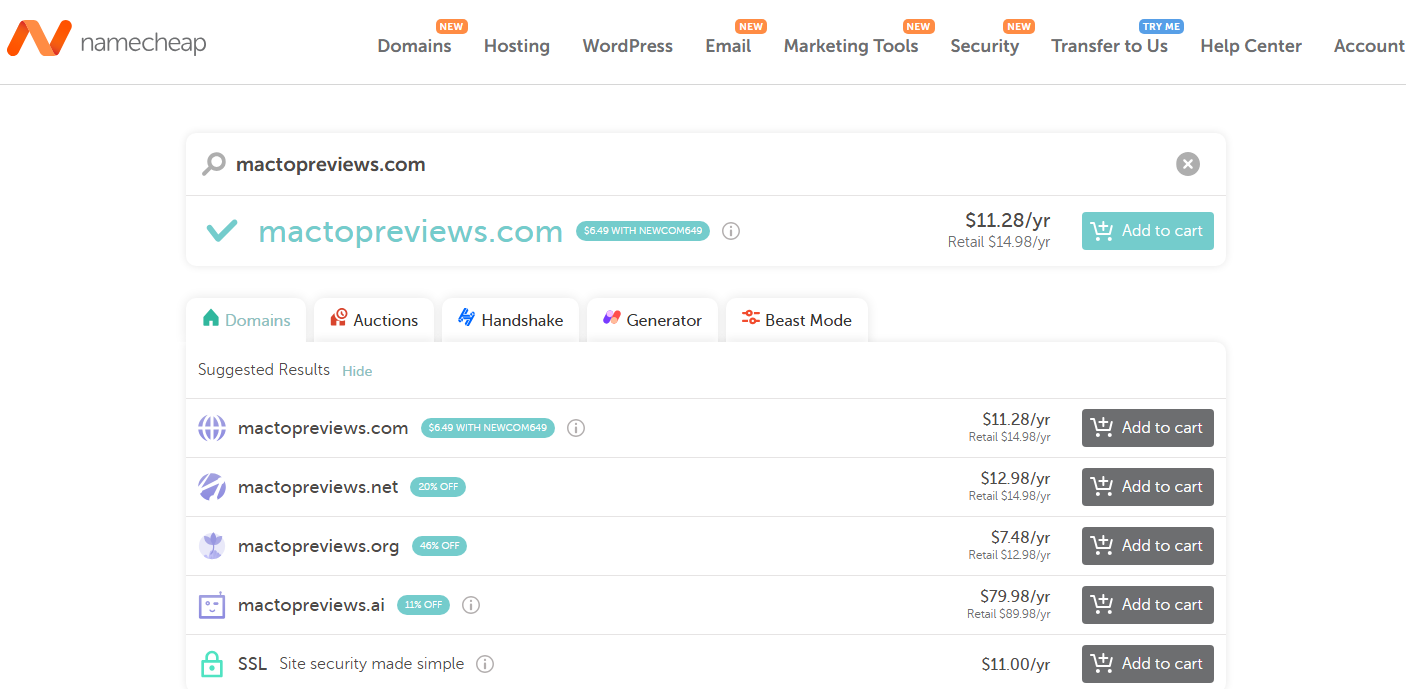Open the Generator tab
This screenshot has width=1406, height=689.
[652, 320]
